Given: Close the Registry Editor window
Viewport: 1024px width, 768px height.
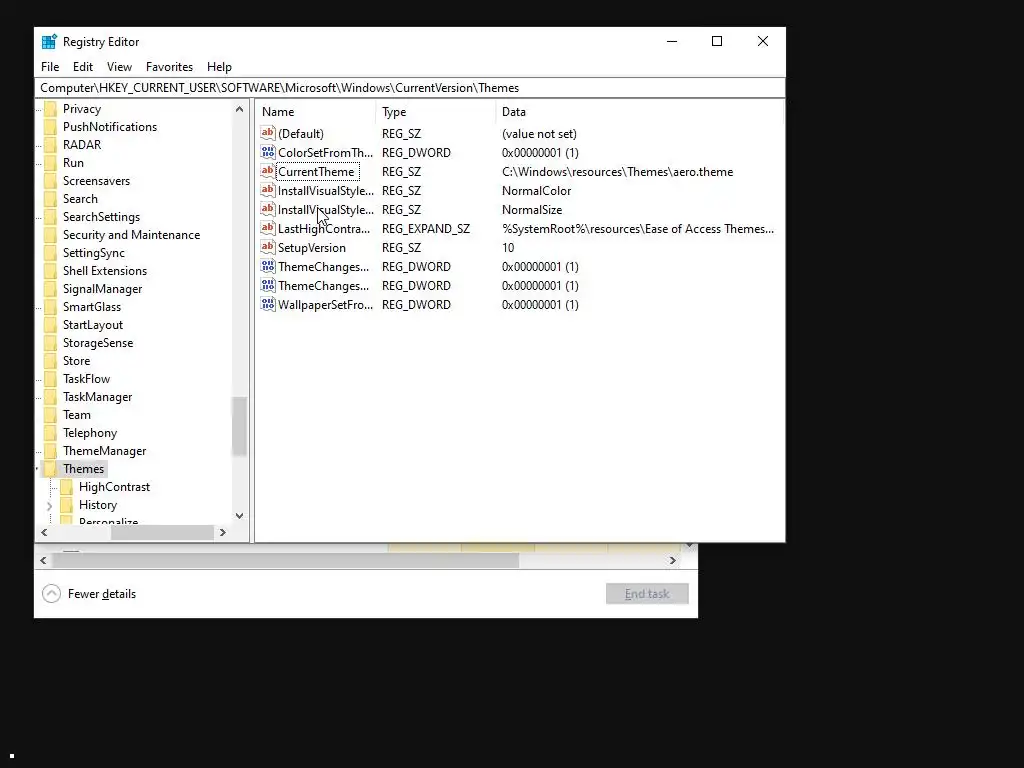Looking at the screenshot, I should [x=763, y=41].
